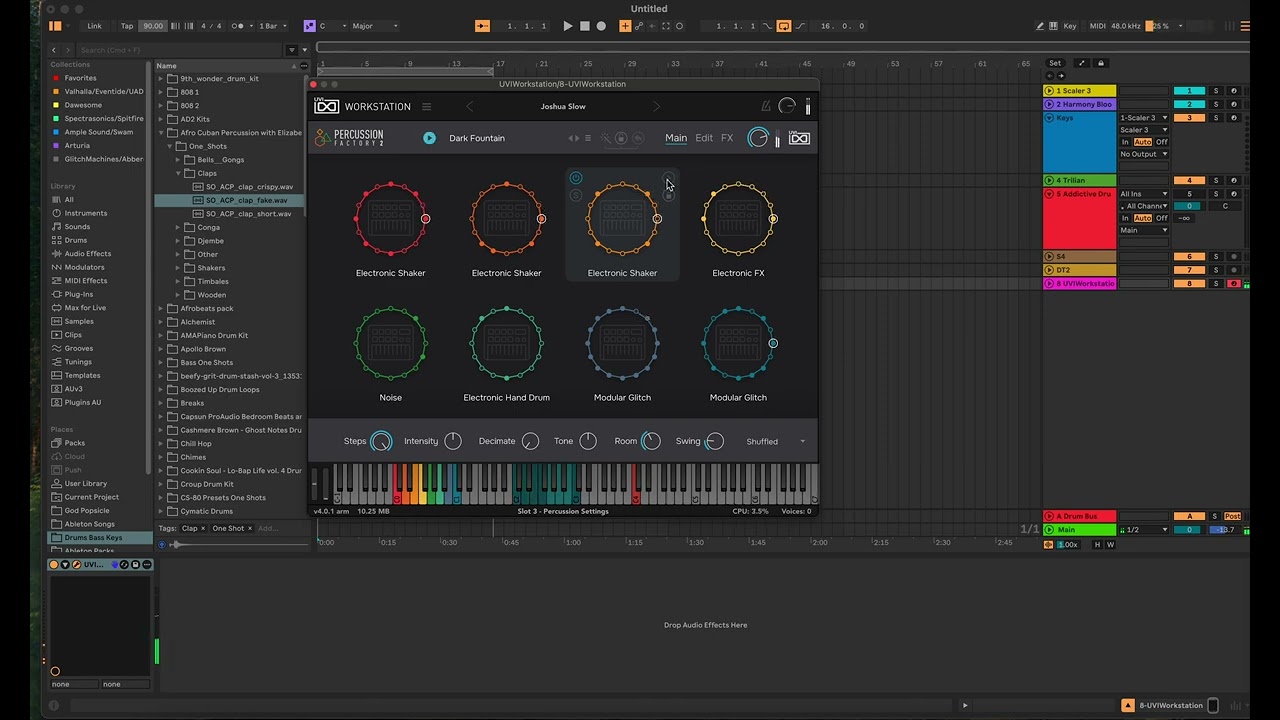The width and height of the screenshot is (1280, 720).
Task: Toggle the UVI Workstation metronome icon
Action: pos(766,106)
